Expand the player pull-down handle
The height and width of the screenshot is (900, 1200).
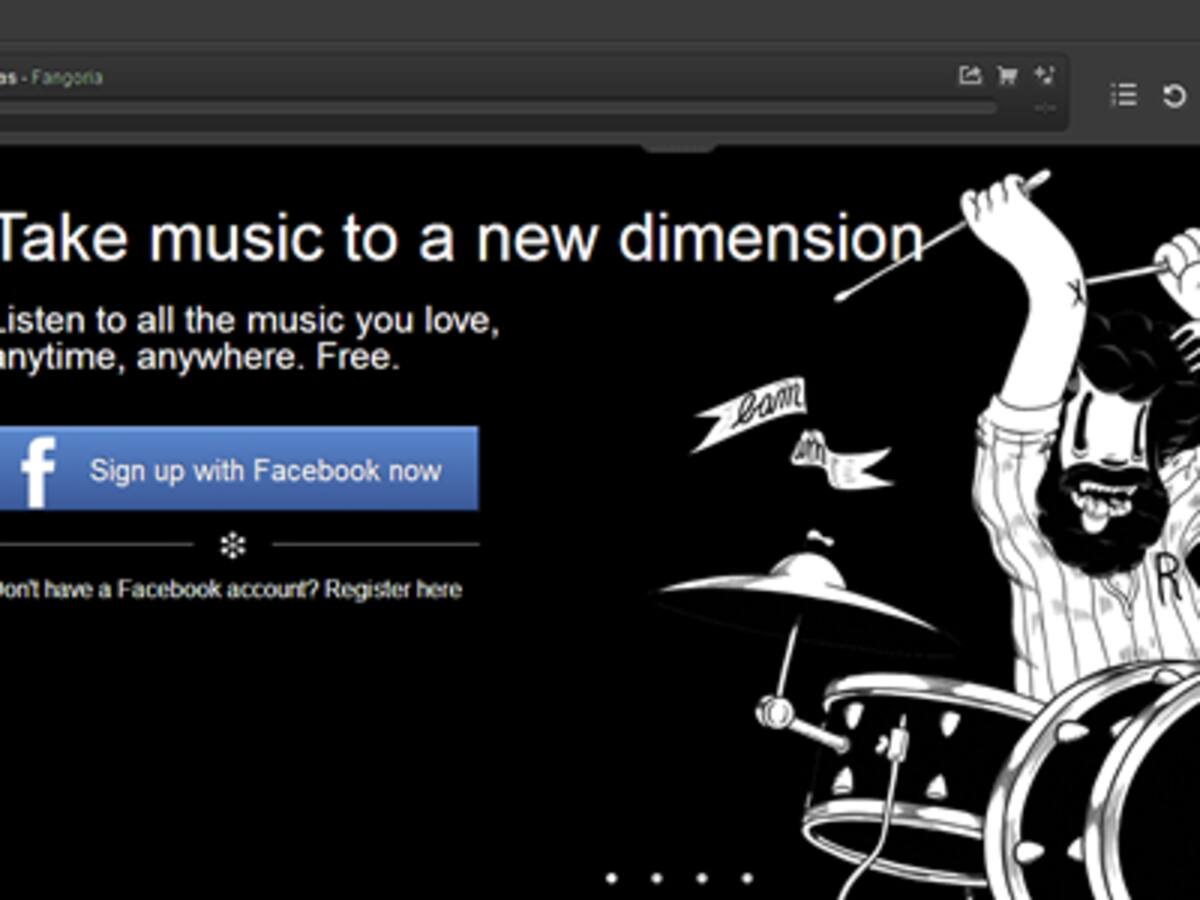678,147
